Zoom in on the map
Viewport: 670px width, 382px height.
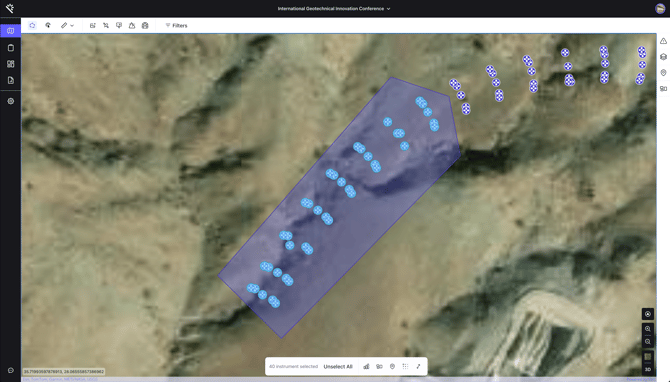tap(648, 329)
